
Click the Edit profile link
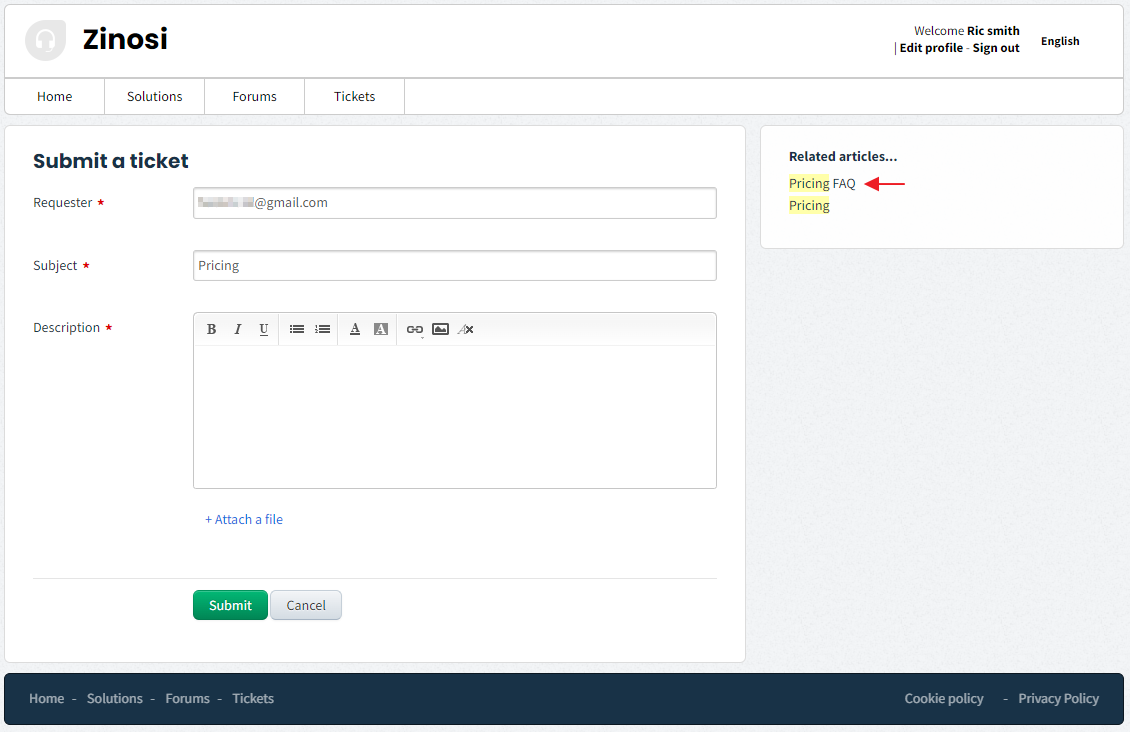point(931,48)
